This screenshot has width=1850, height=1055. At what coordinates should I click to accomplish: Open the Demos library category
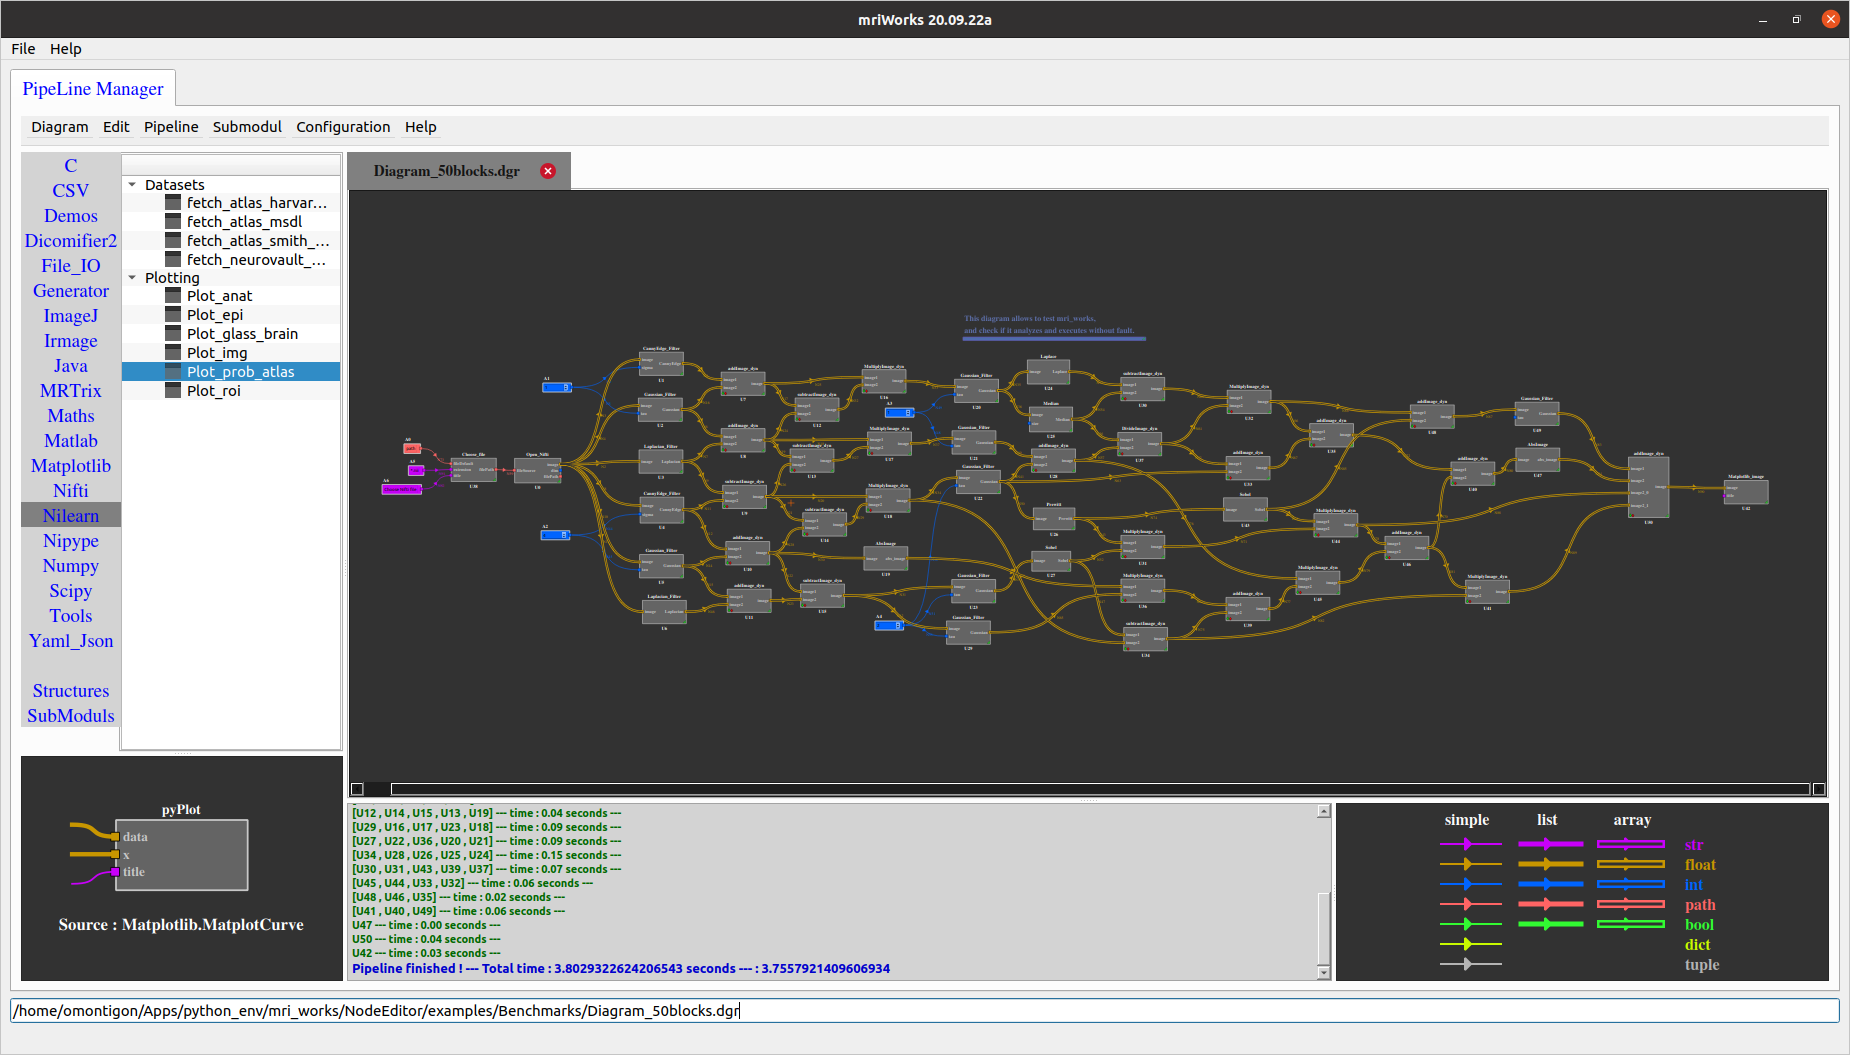tap(71, 216)
